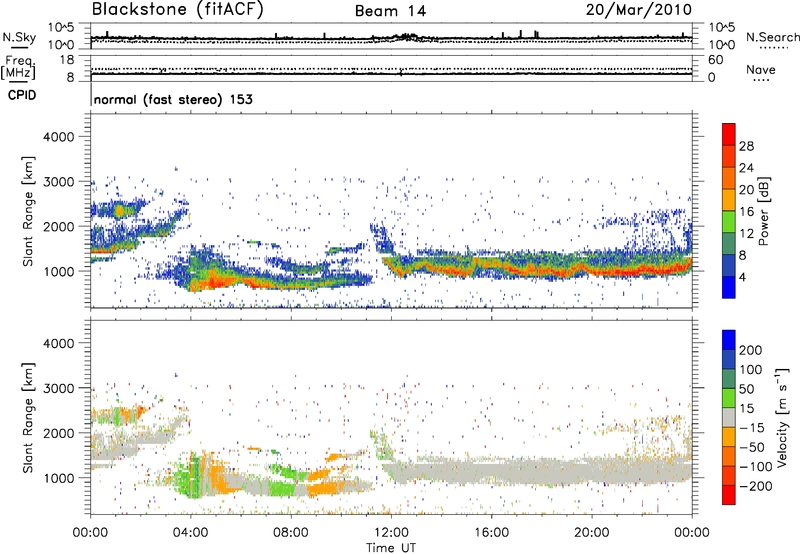Click the '04:00' time tick label
The image size is (800, 554).
(190, 533)
